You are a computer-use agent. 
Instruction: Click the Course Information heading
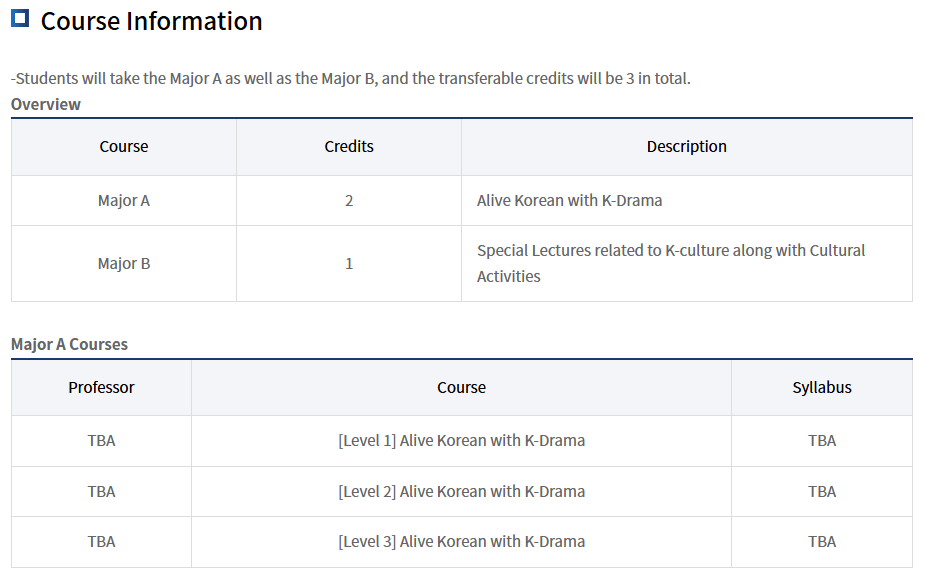[x=151, y=21]
